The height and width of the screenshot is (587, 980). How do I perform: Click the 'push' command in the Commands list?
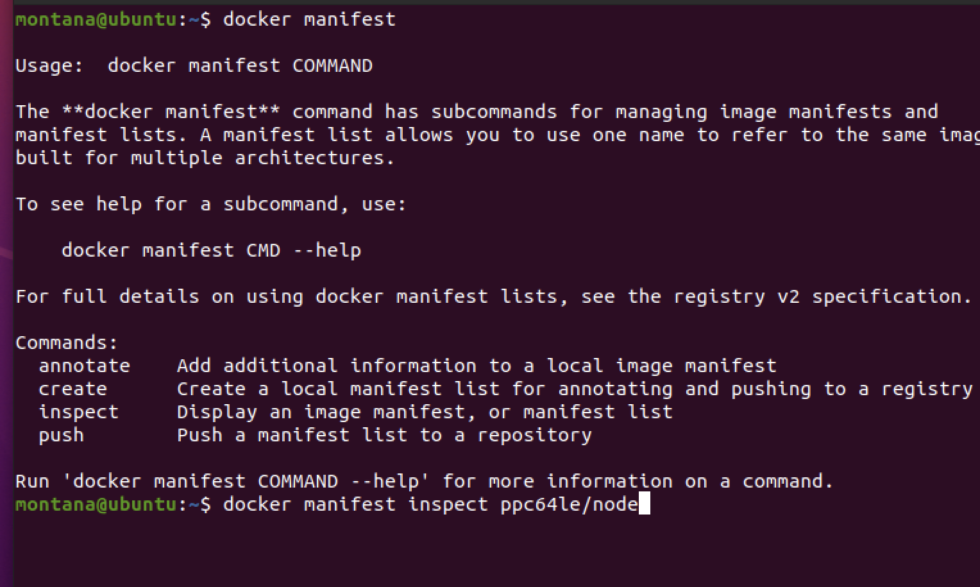tap(61, 436)
